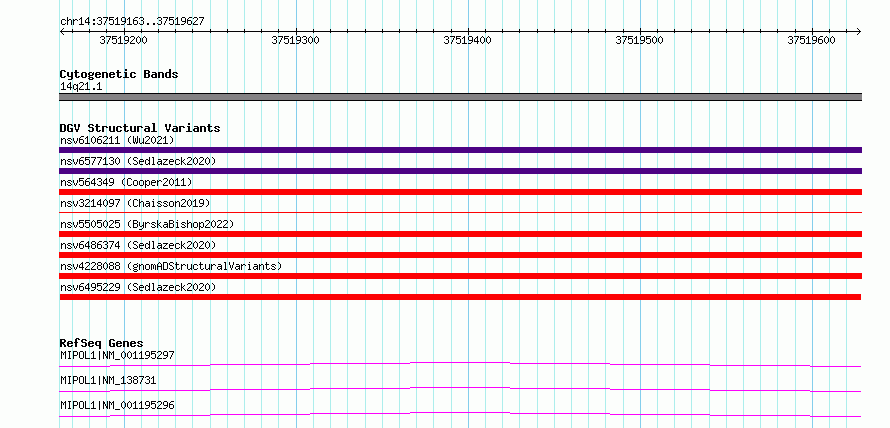
Task: Open variant nsv564349 (Cooper2011) label
Action: click(x=126, y=182)
